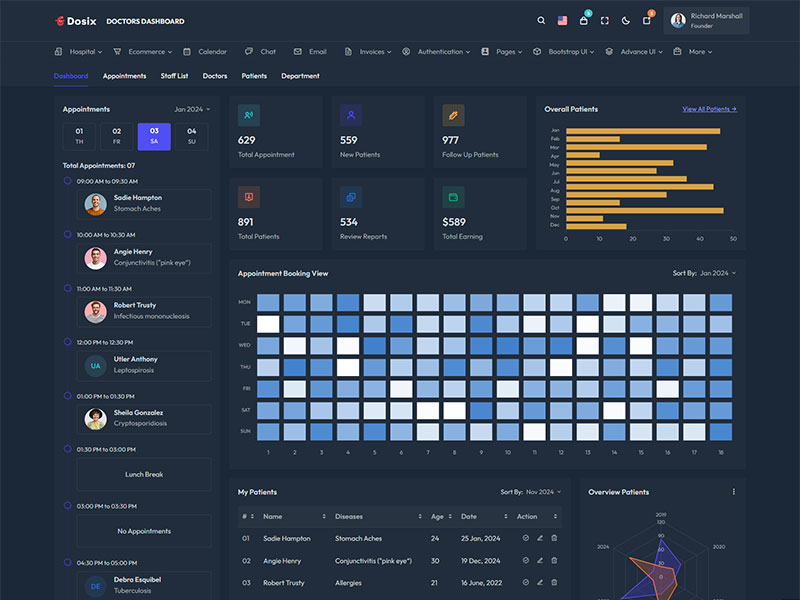The width and height of the screenshot is (800, 600).
Task: Approve Robert Trusty's row via the check icon
Action: [x=526, y=582]
